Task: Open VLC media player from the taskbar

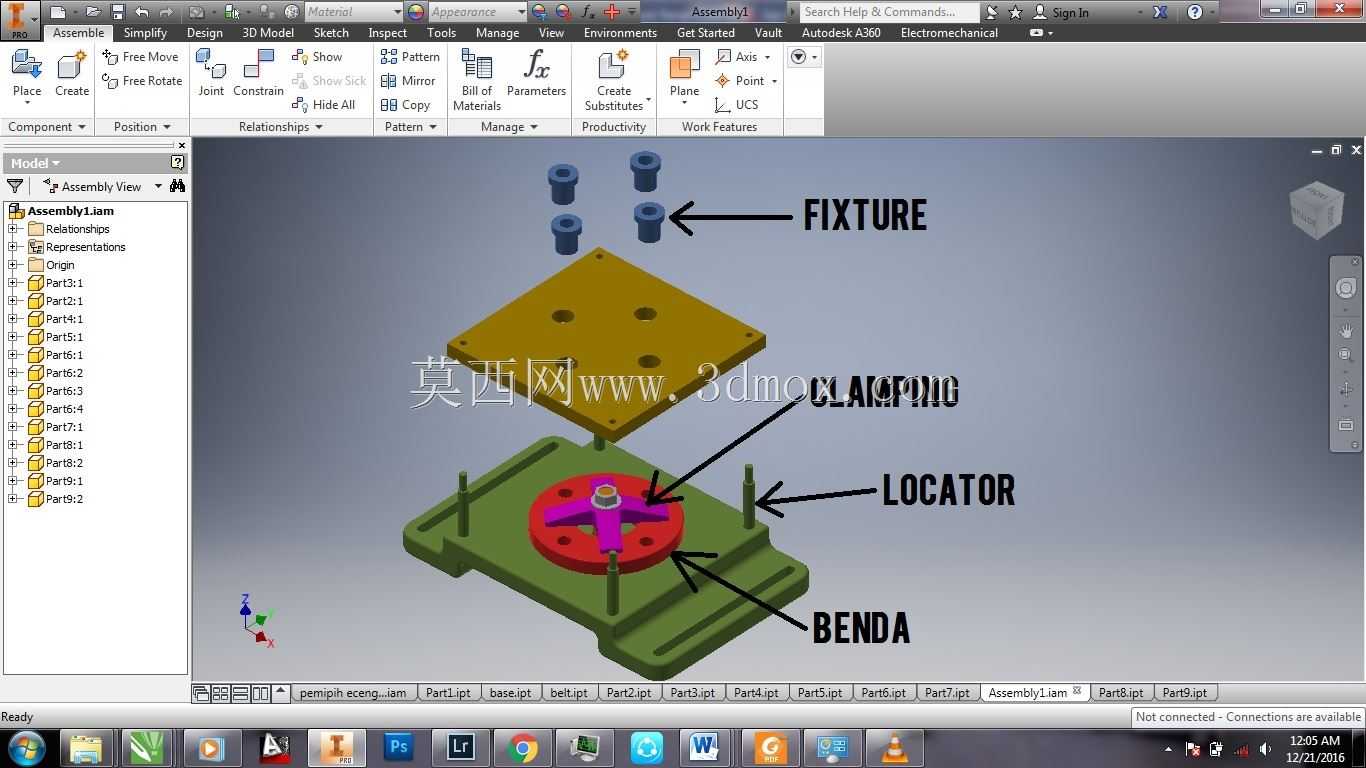Action: [894, 747]
